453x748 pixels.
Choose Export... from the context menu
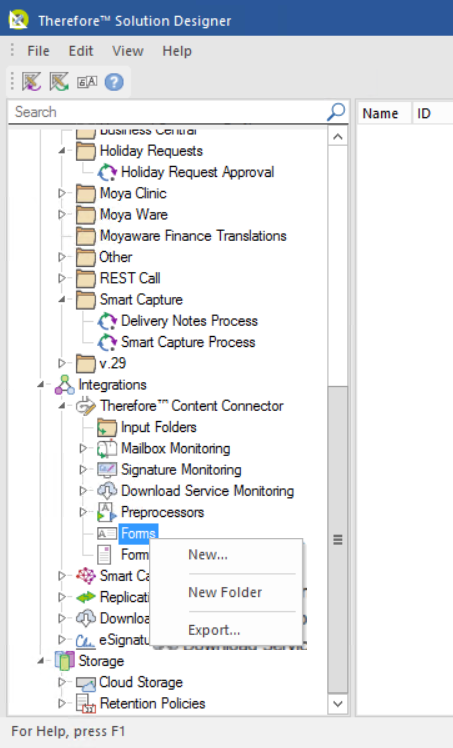pyautogui.click(x=226, y=630)
